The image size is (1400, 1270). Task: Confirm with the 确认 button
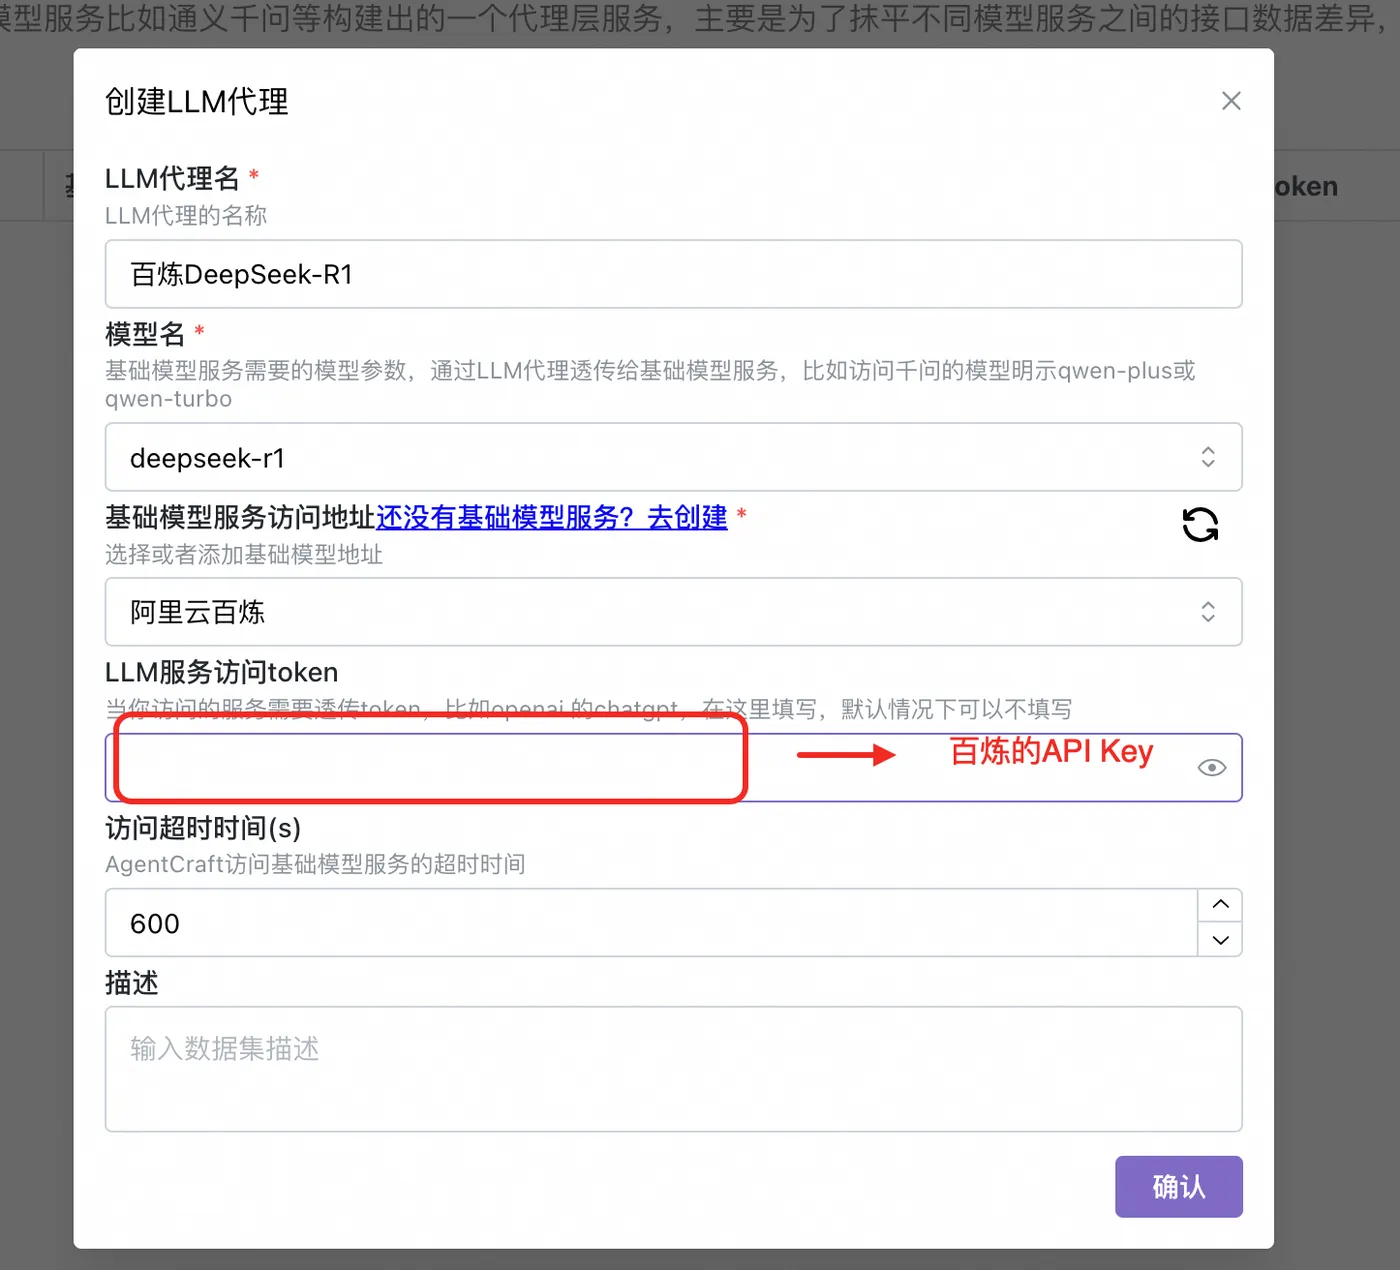(1178, 1187)
